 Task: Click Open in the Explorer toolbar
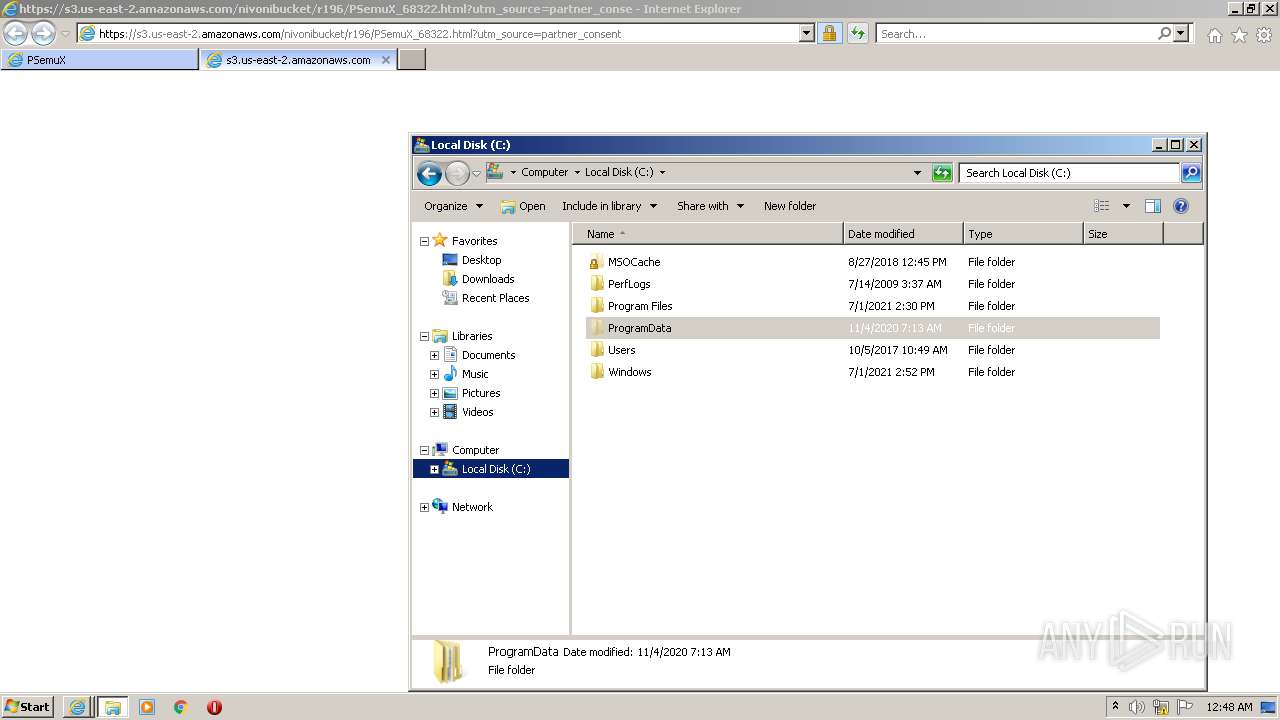click(523, 206)
